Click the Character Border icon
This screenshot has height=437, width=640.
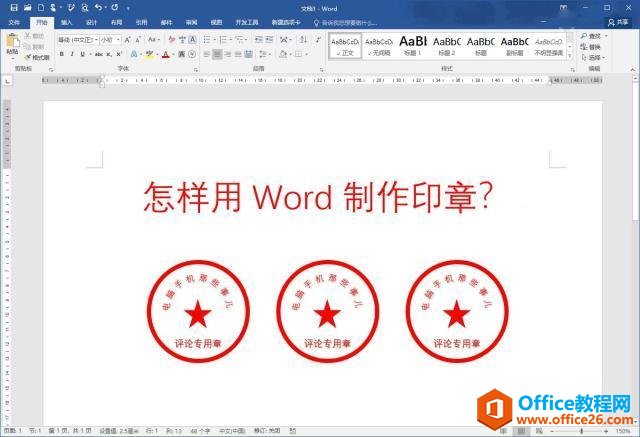point(192,40)
